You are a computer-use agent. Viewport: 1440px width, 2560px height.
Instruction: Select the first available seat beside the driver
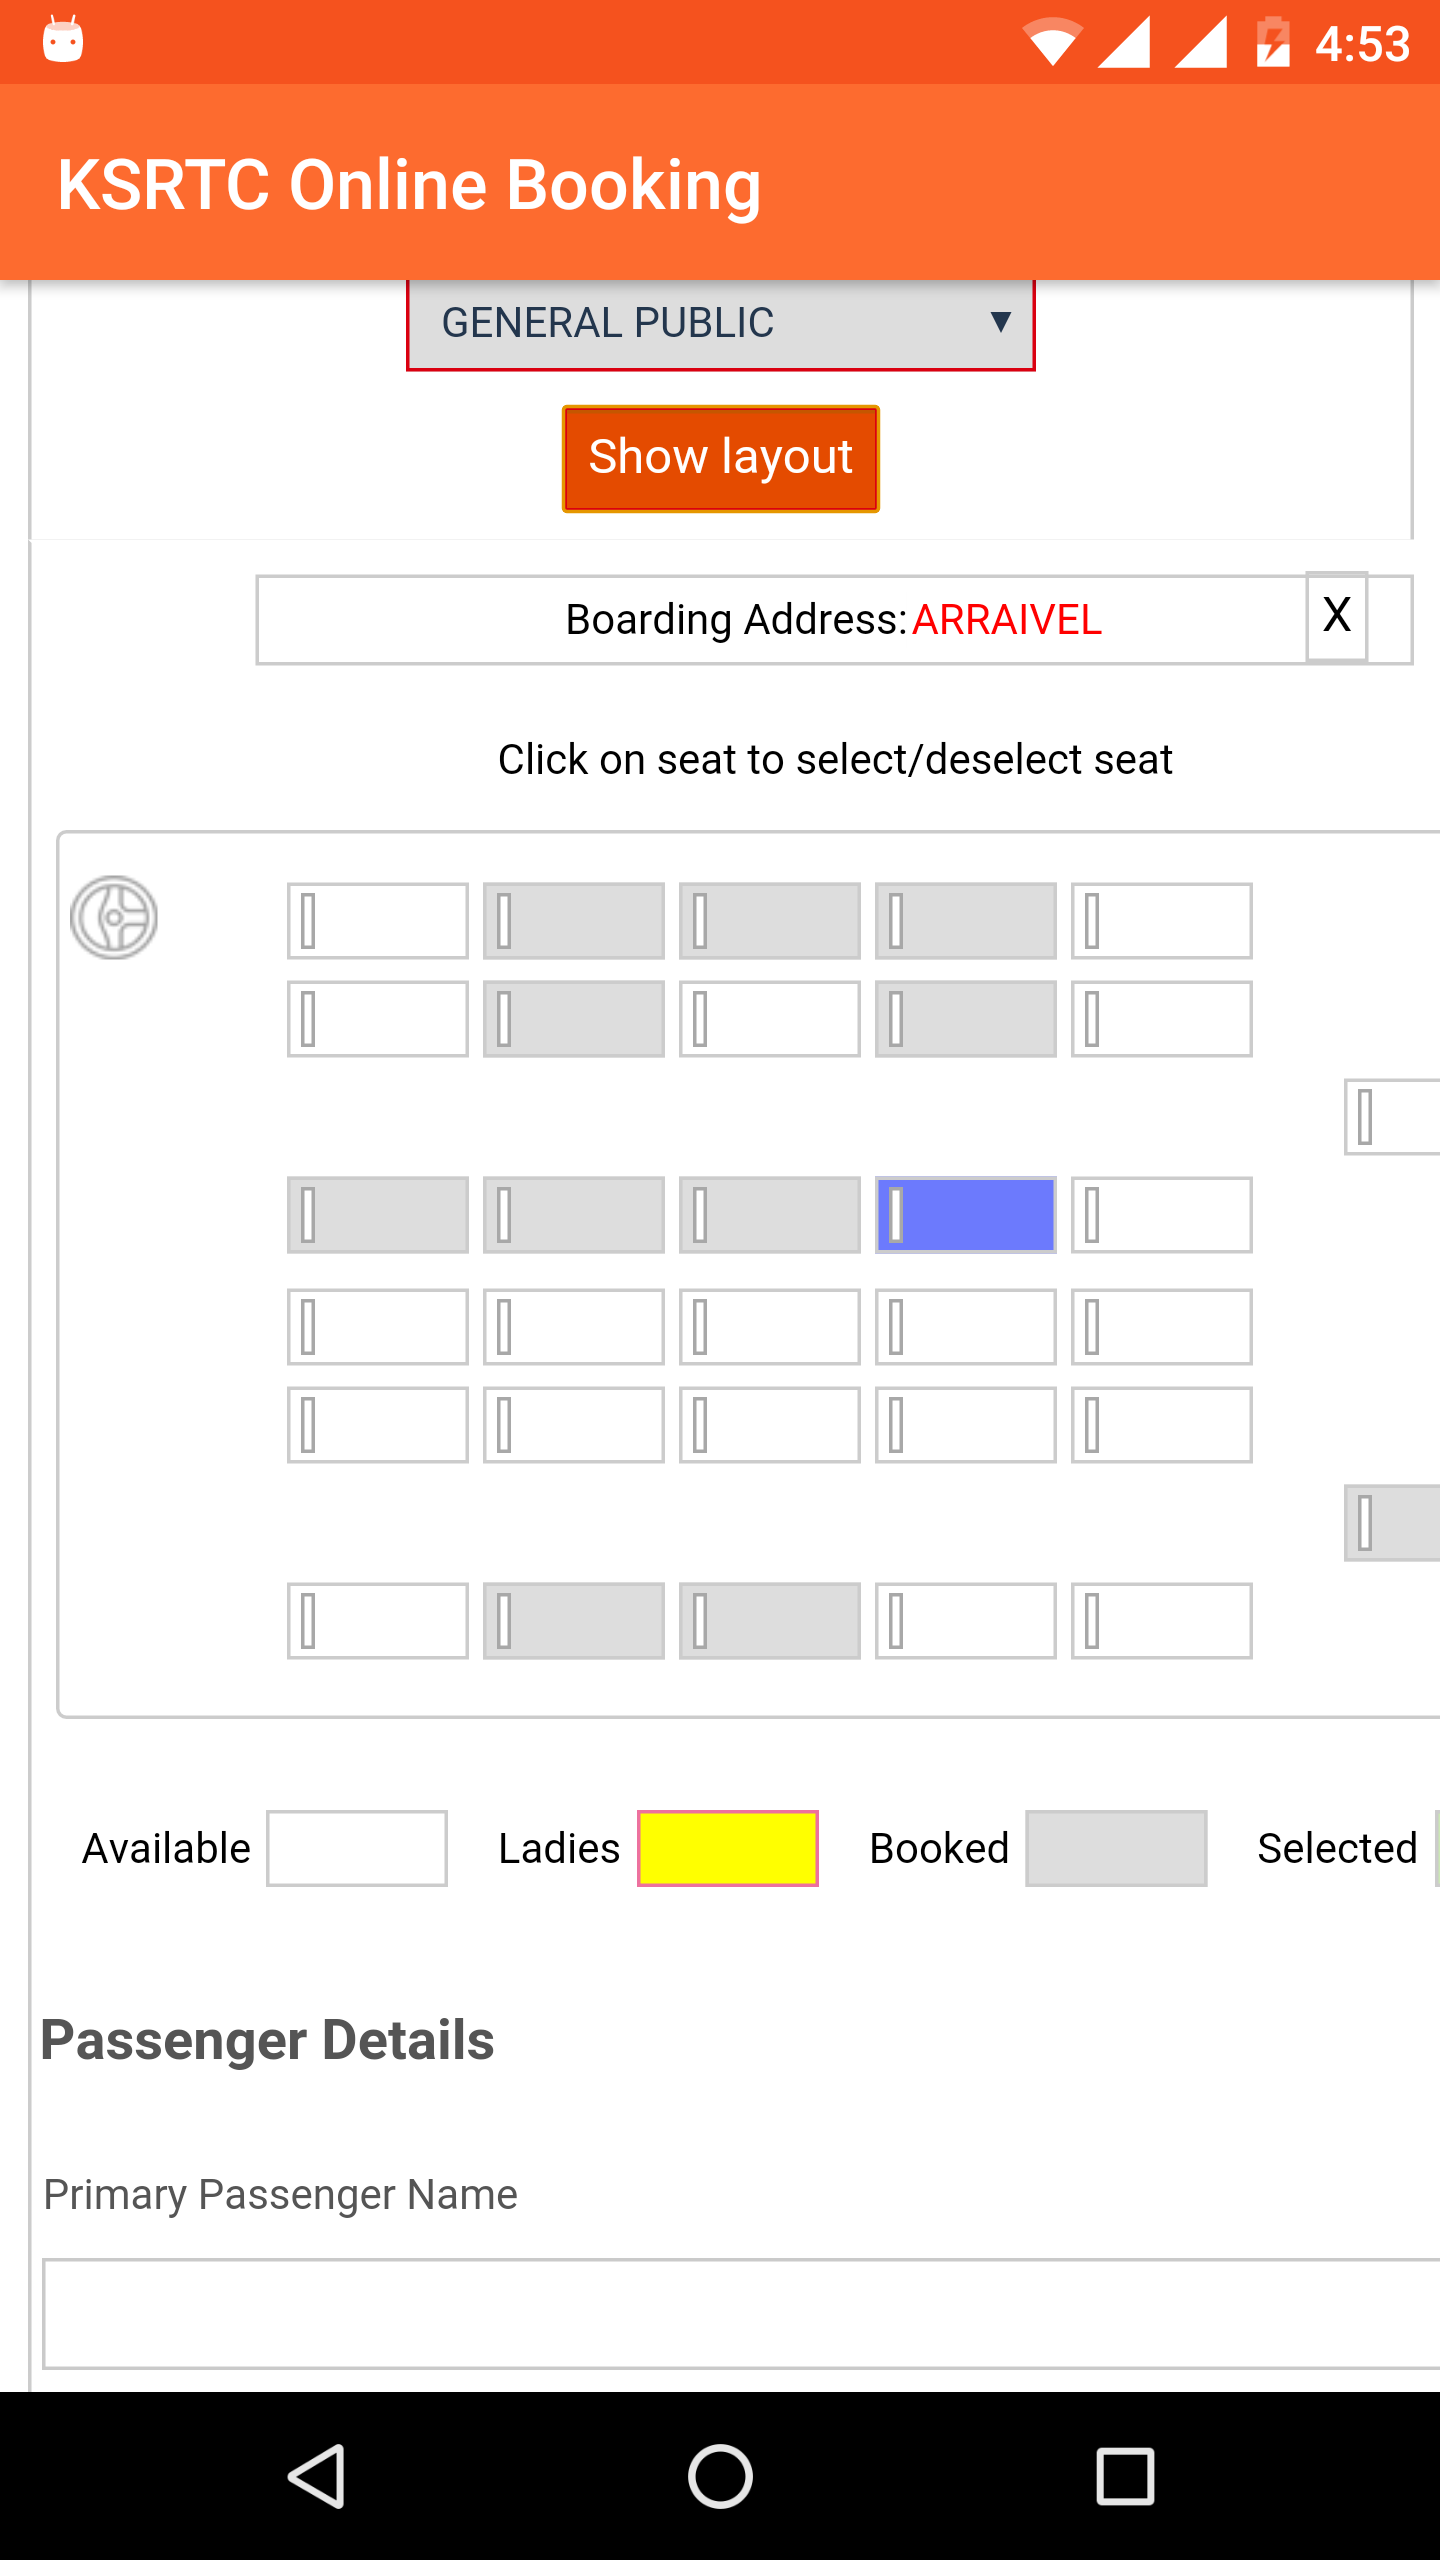point(378,921)
